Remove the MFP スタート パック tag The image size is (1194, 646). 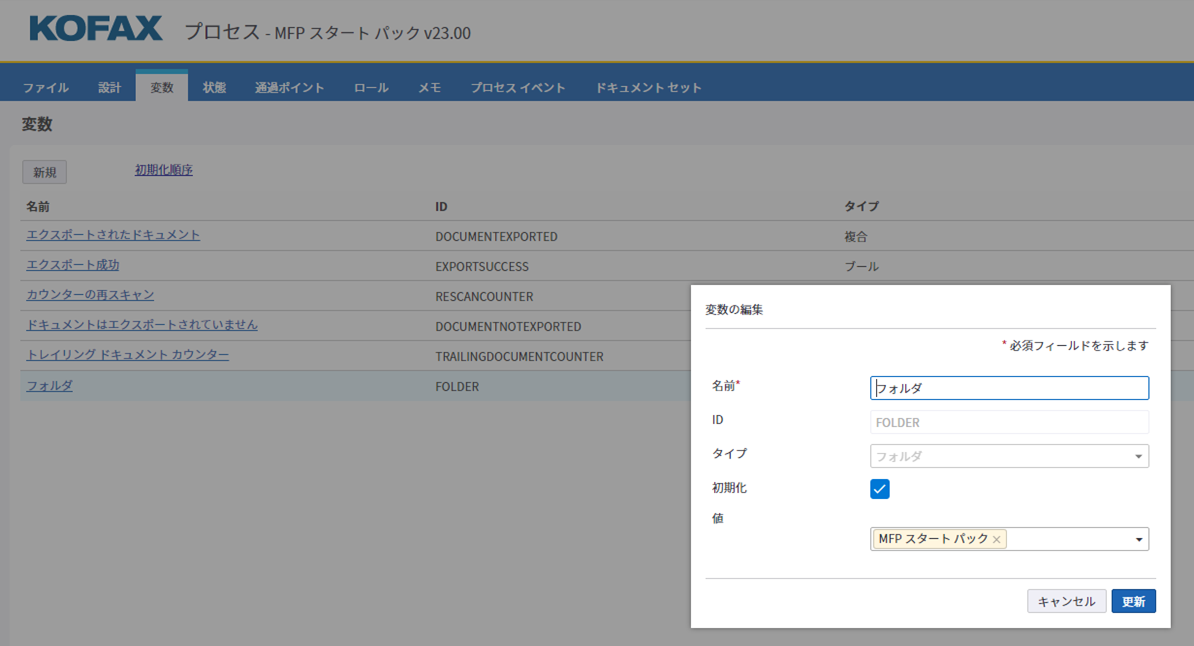996,540
